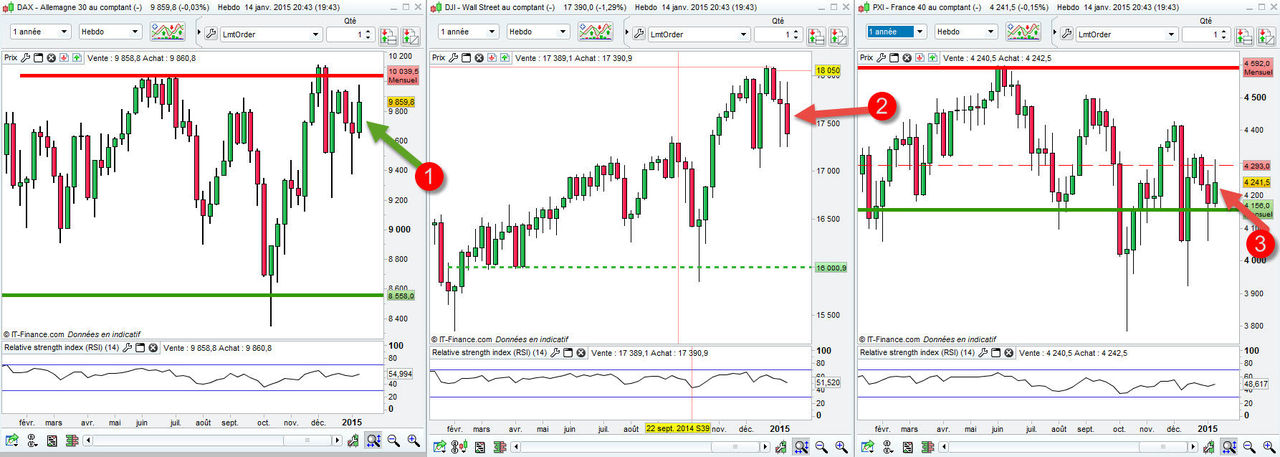This screenshot has height=457, width=1280.
Task: Open indicators button in PXI window
Action: [x=1024, y=31]
